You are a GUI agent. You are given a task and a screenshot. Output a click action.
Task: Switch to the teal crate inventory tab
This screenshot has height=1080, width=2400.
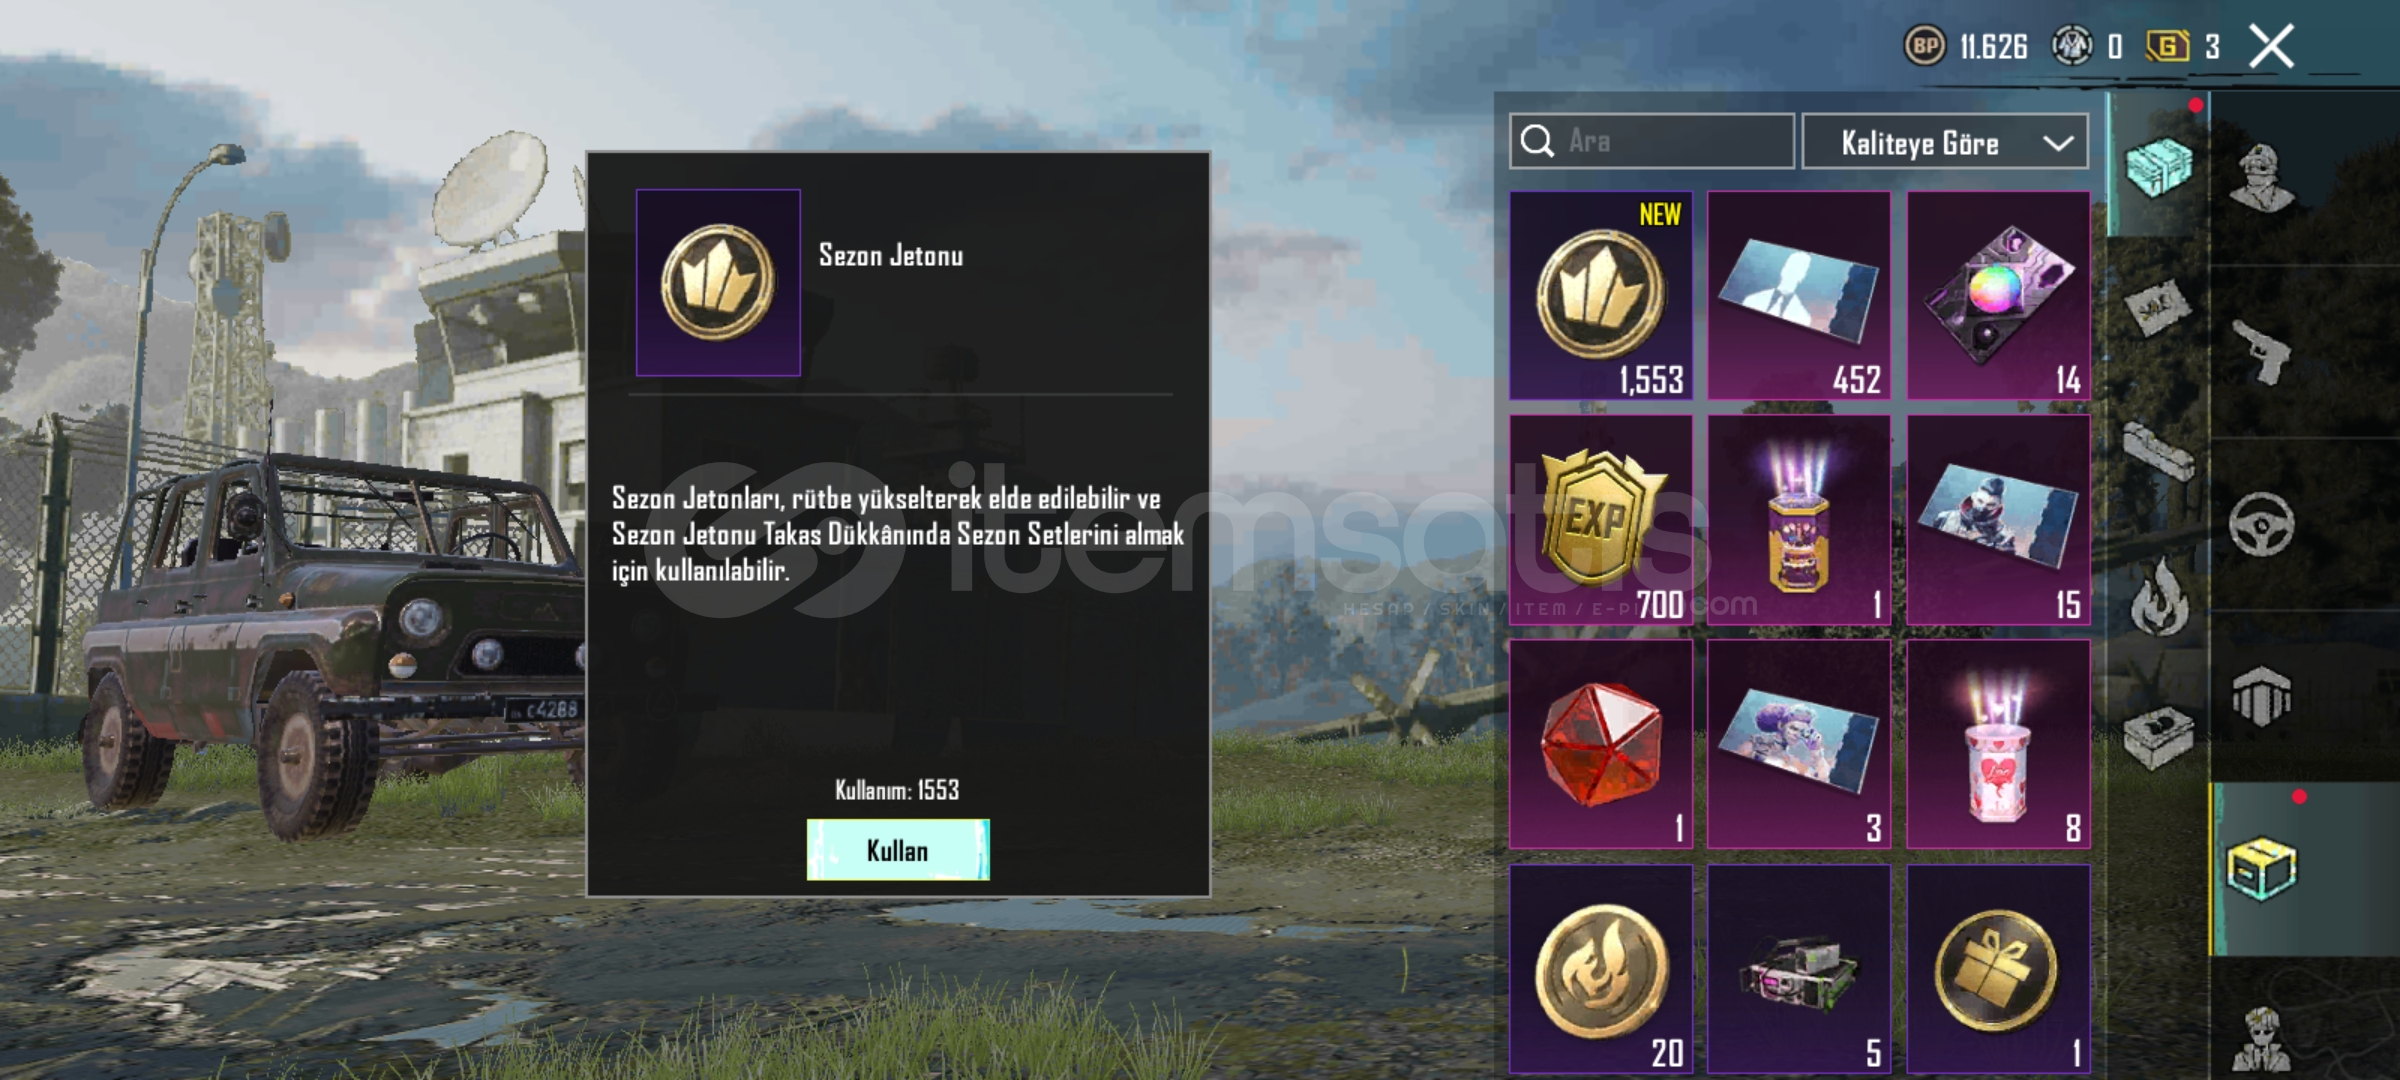tap(2159, 166)
